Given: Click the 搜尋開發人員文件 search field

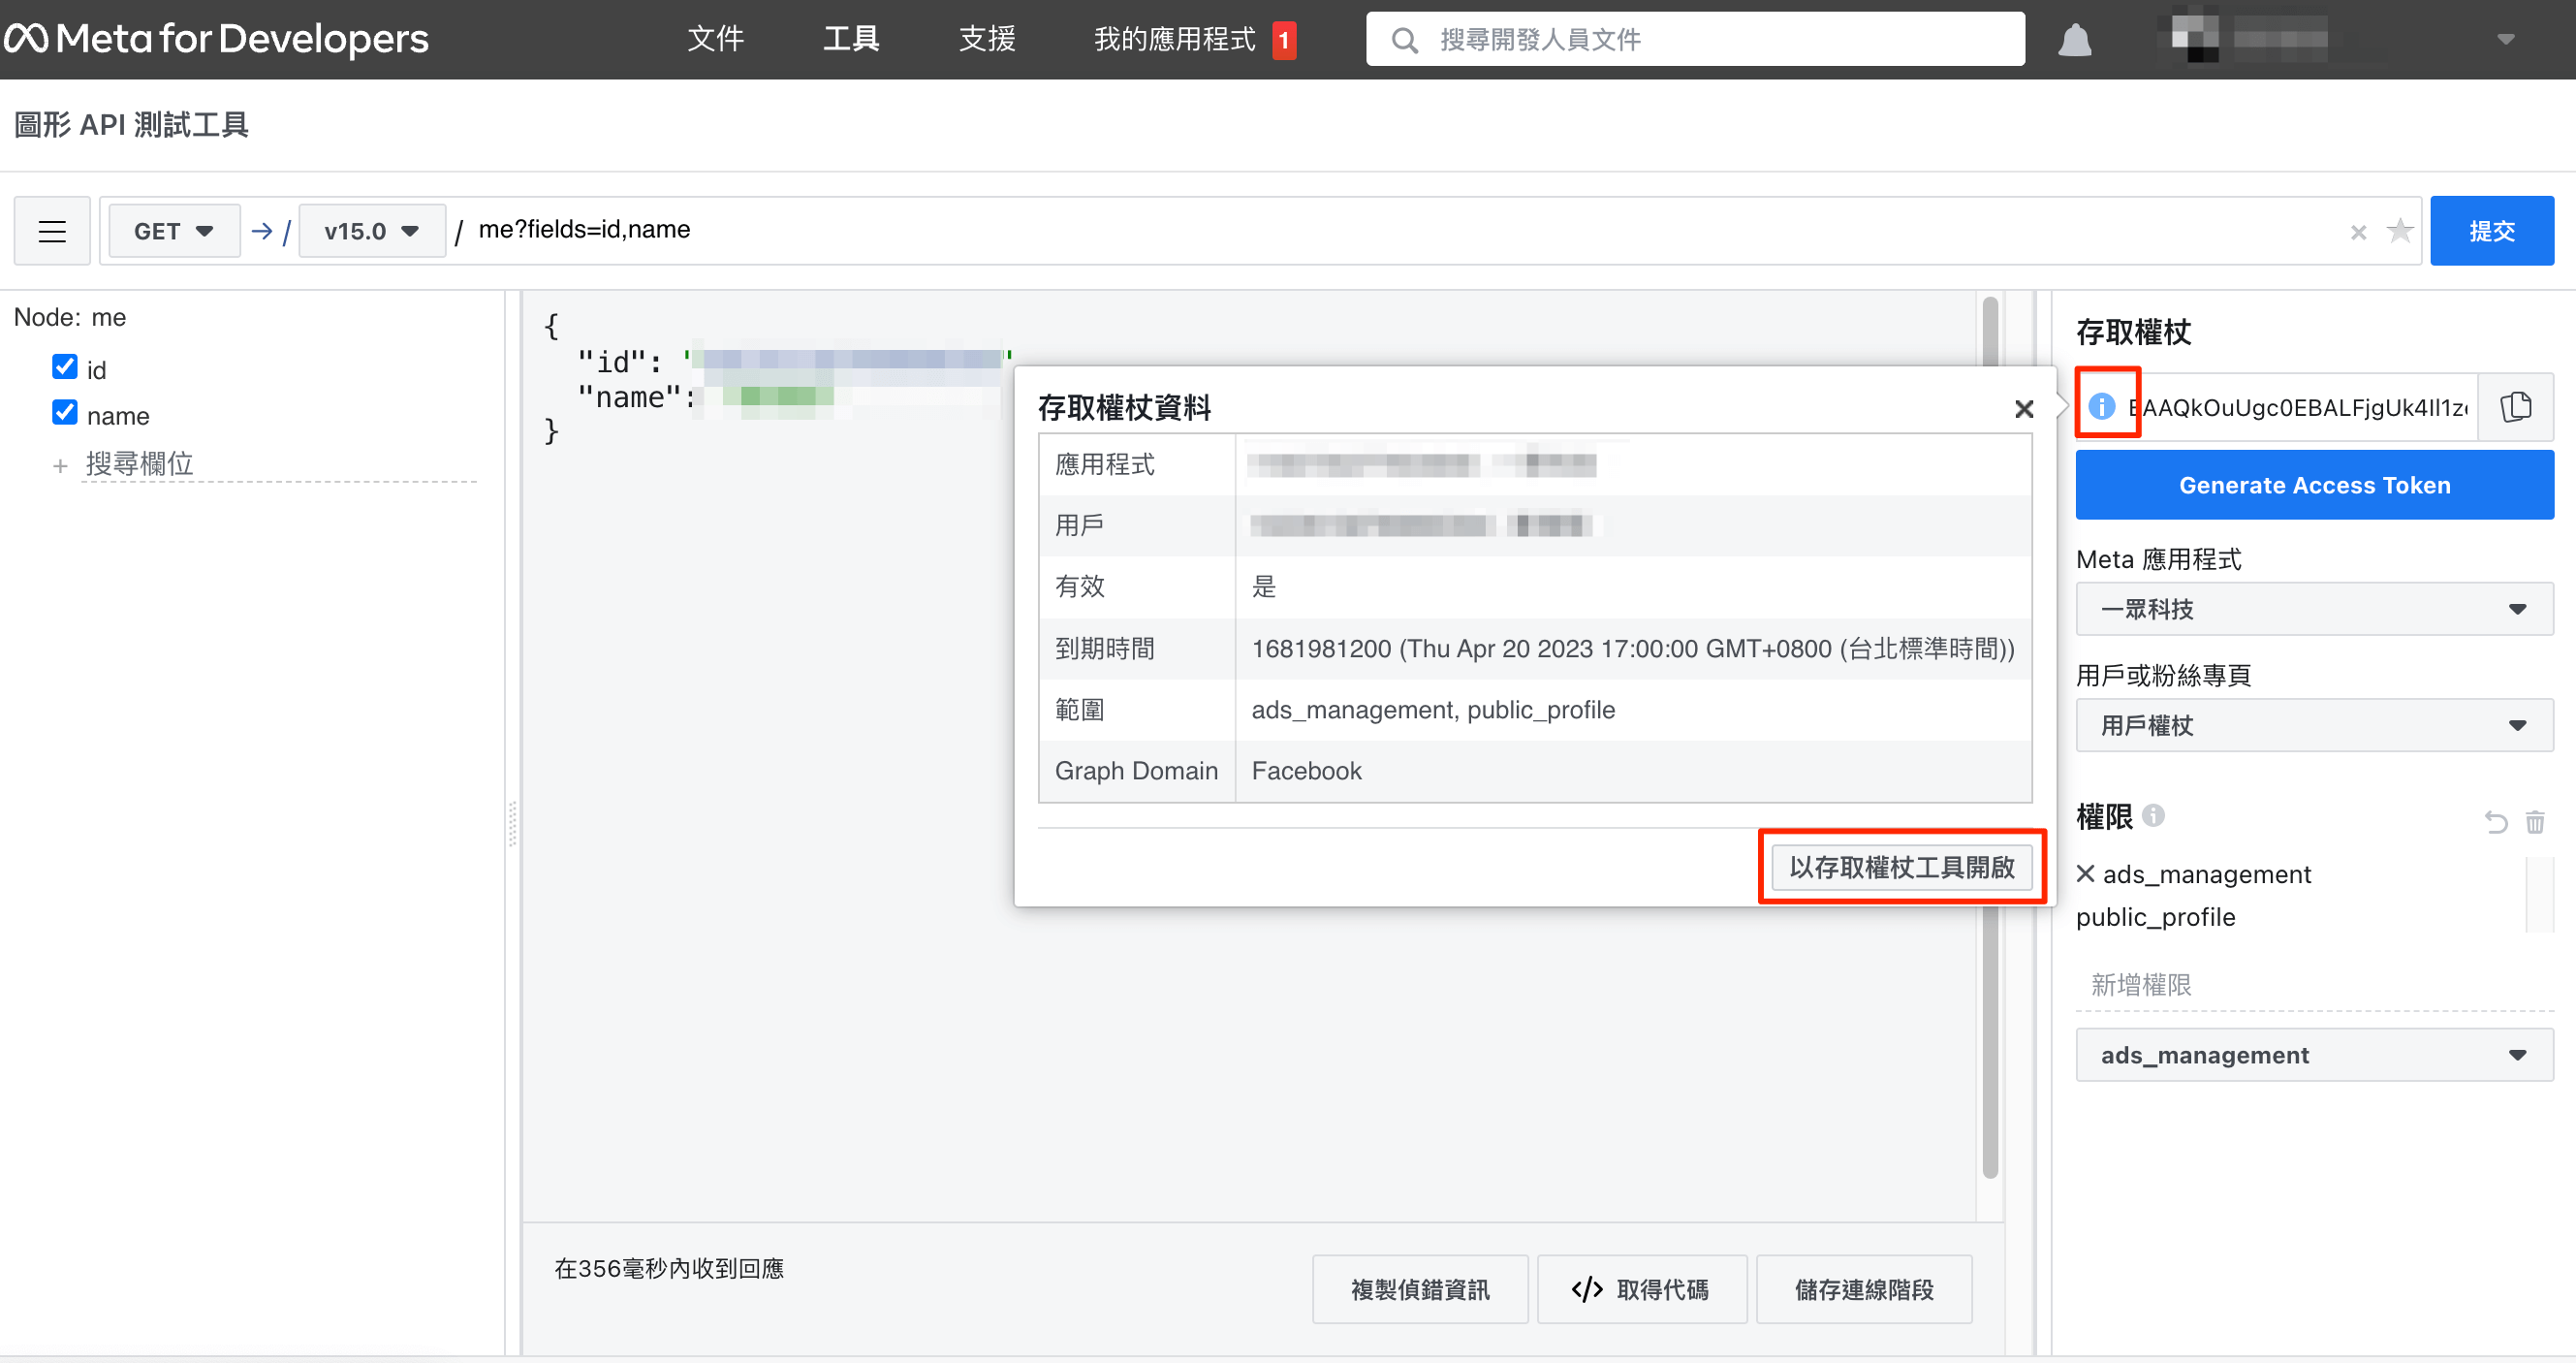Looking at the screenshot, I should [x=1695, y=39].
